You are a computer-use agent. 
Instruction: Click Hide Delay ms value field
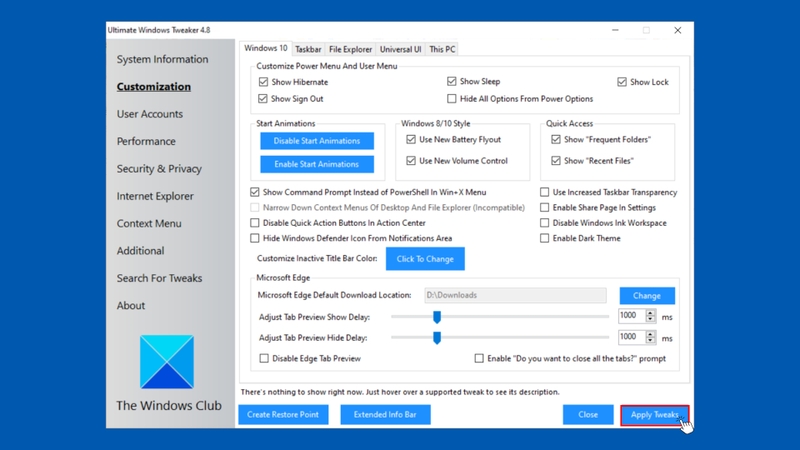click(x=632, y=337)
